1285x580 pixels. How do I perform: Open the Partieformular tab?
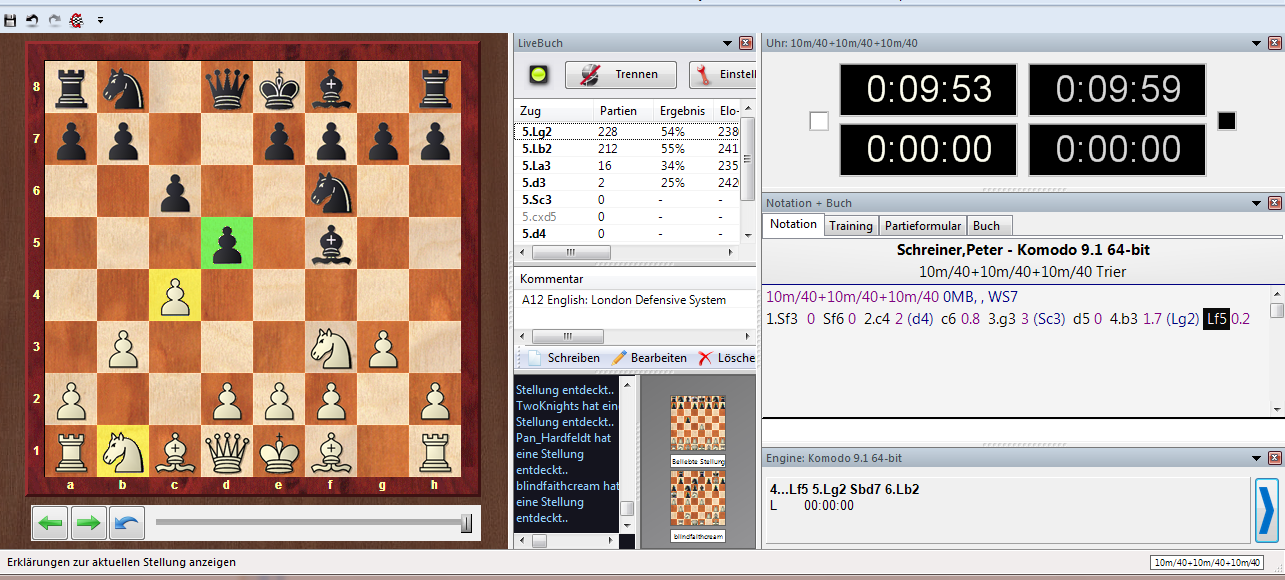point(924,225)
